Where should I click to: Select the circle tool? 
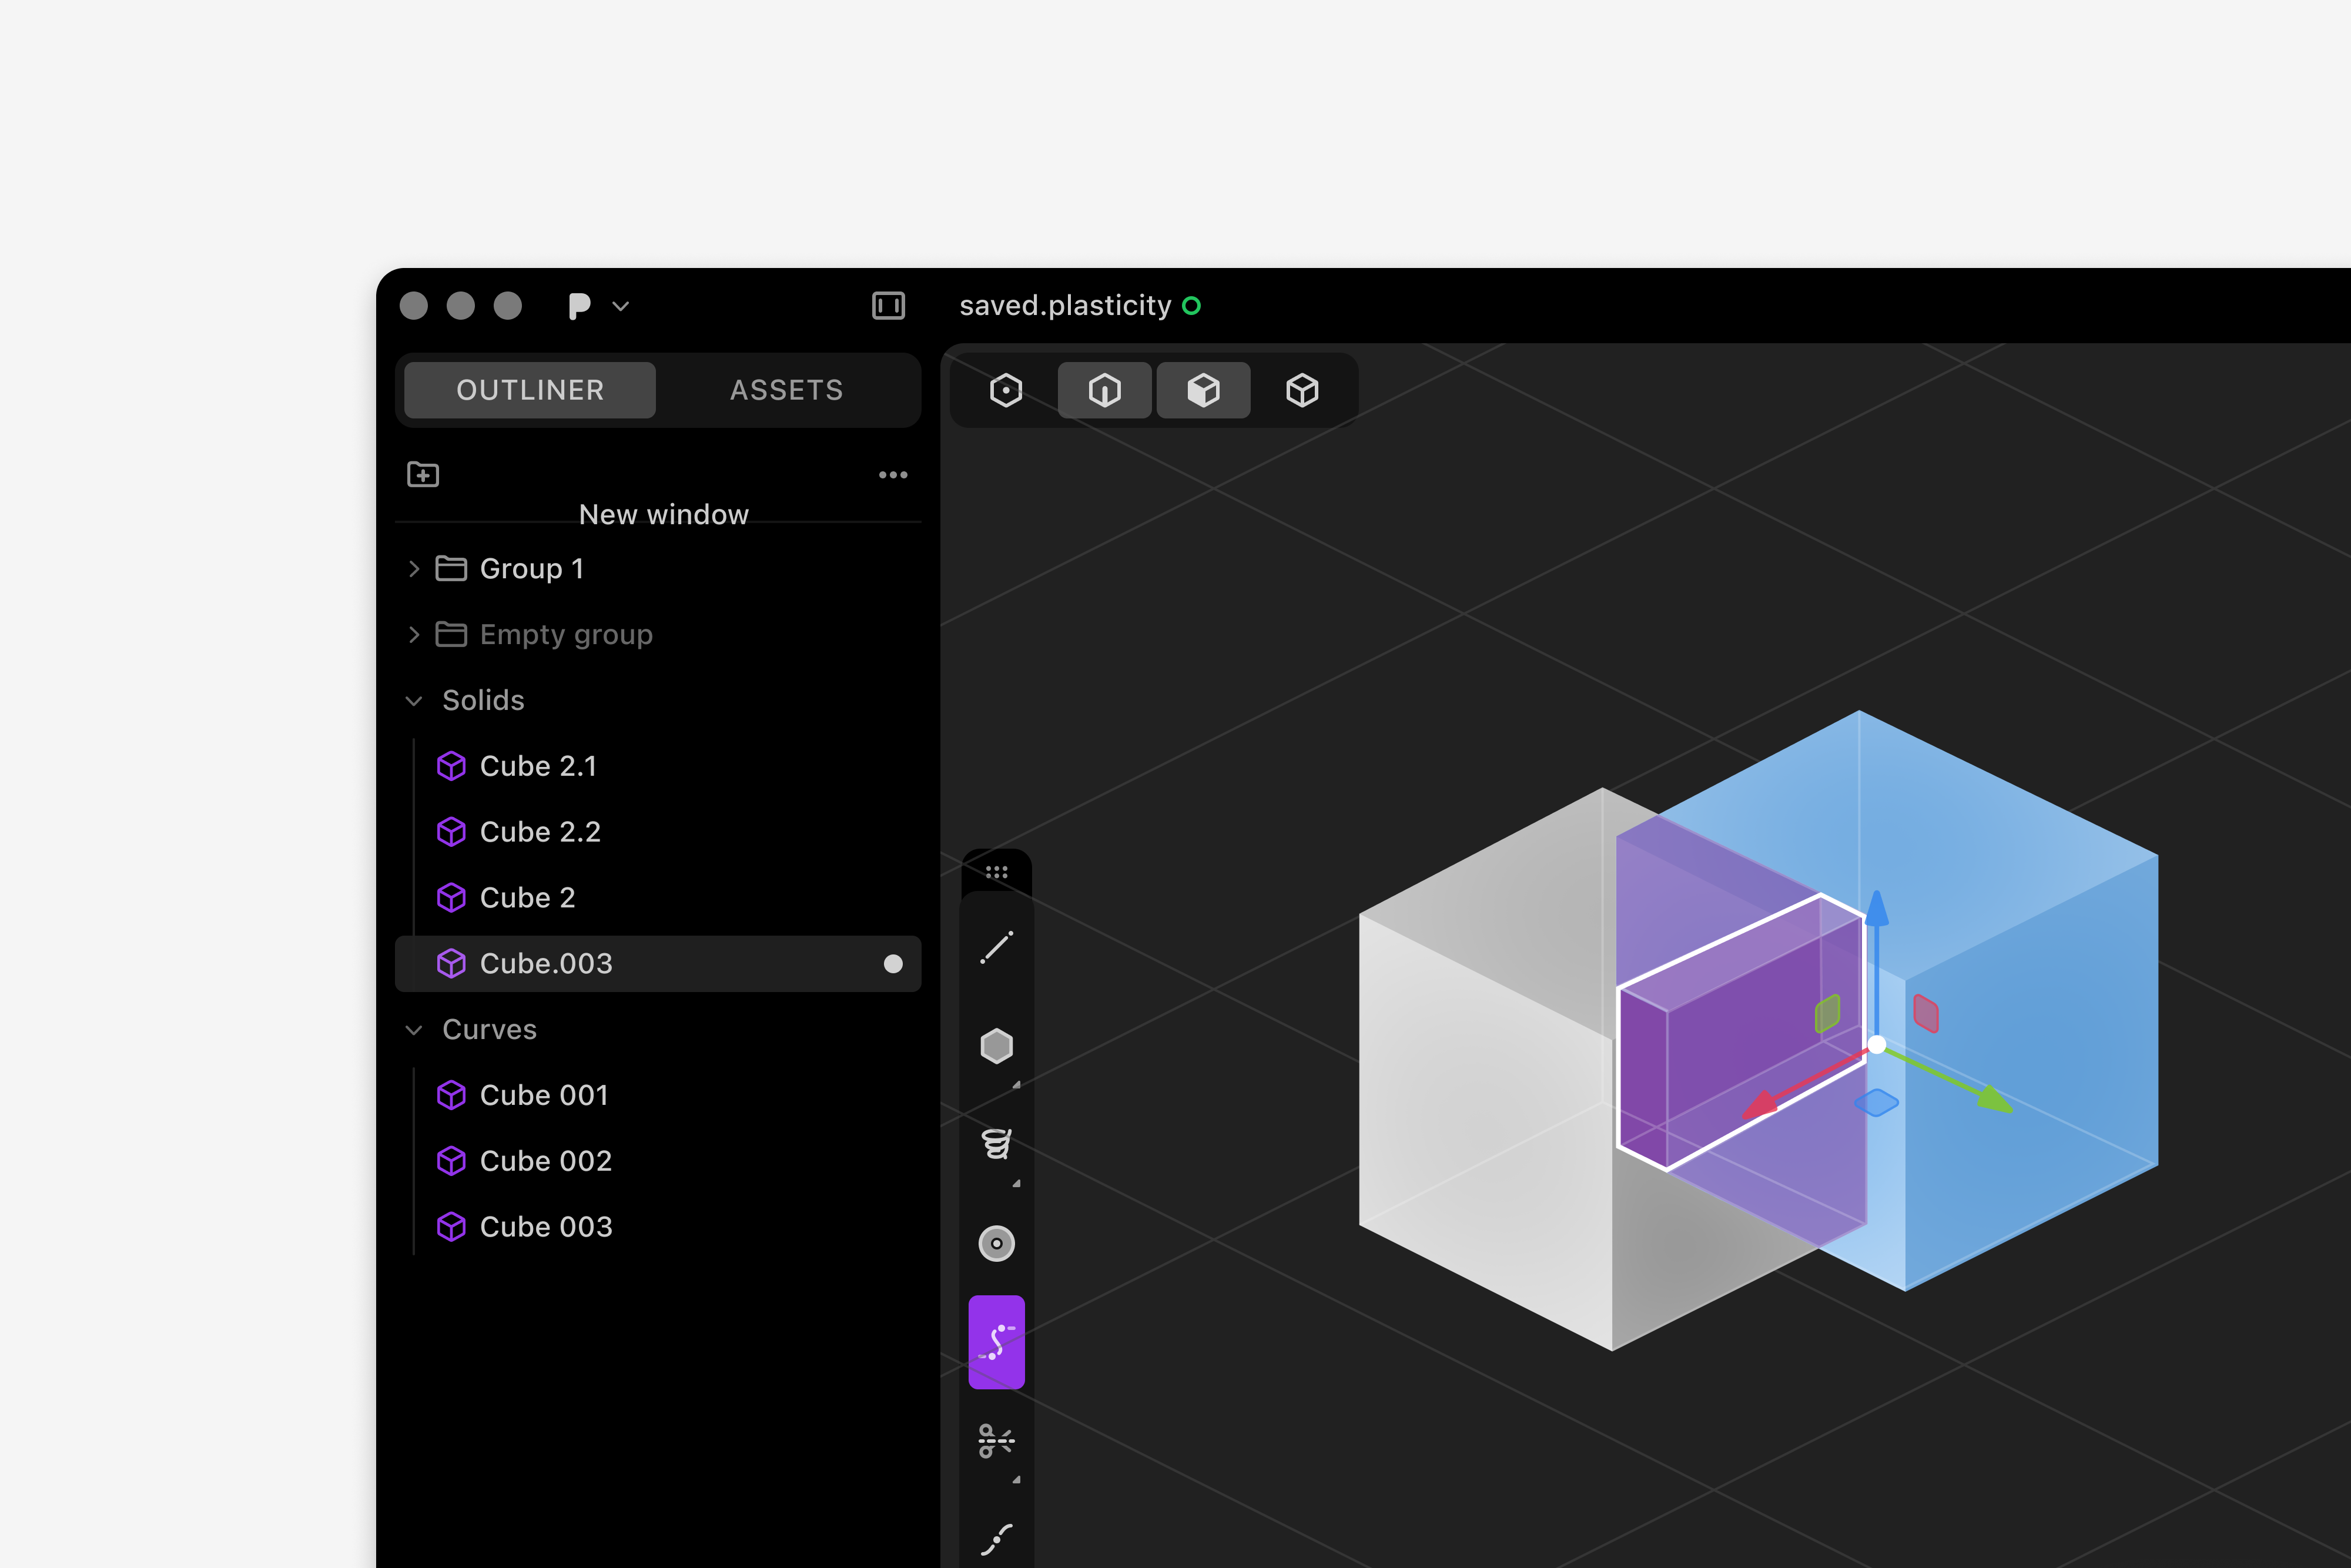[996, 1243]
